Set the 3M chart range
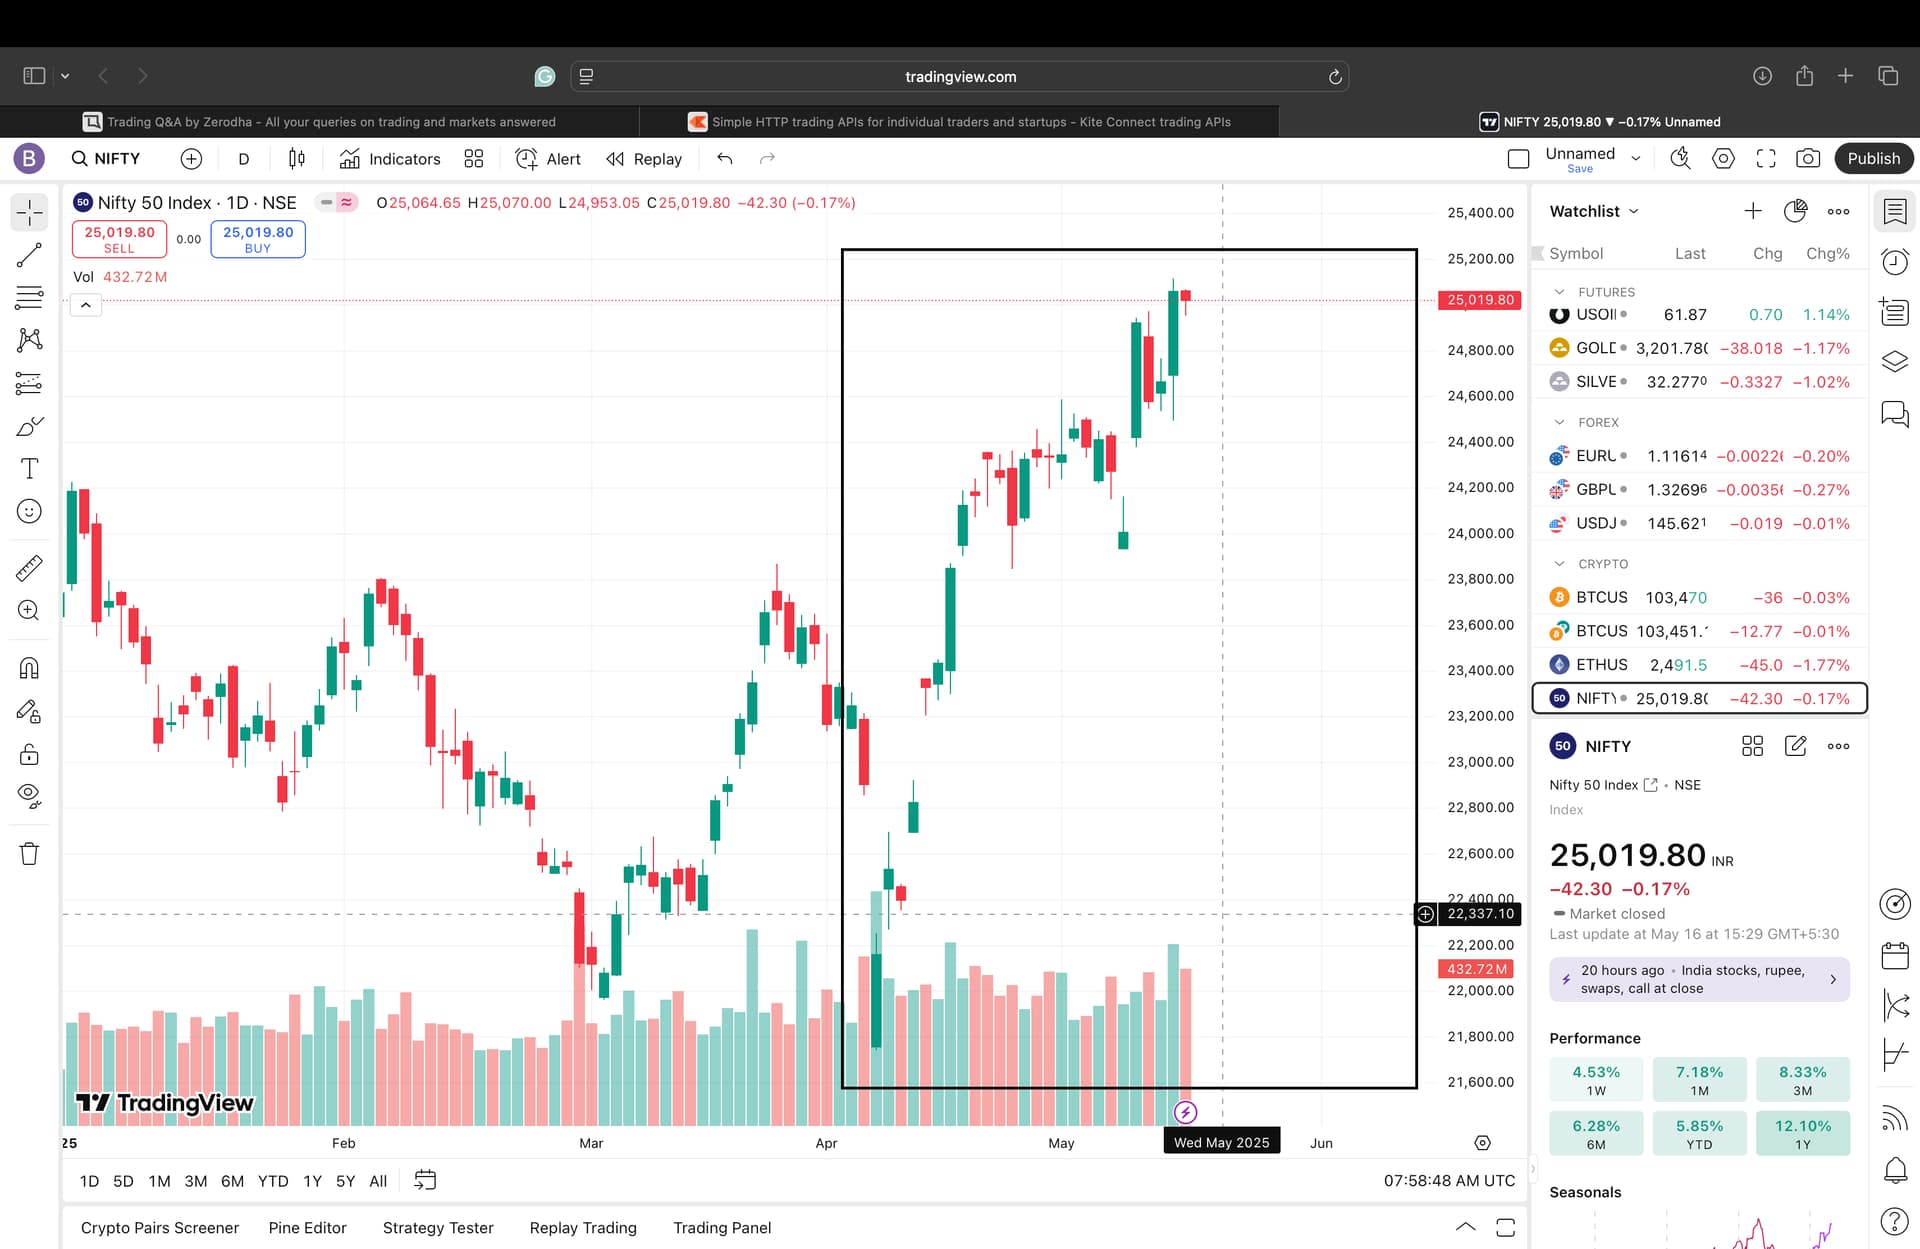Screen dimensions: 1920x1249 196,1181
